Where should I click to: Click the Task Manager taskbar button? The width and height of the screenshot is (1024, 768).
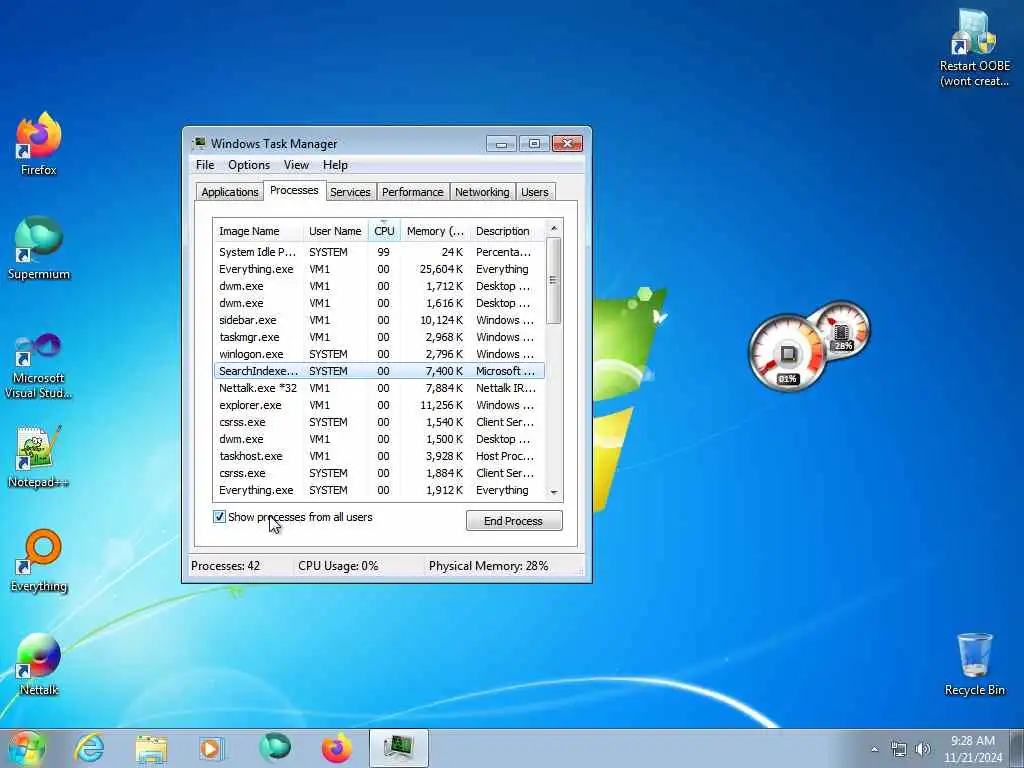(398, 748)
